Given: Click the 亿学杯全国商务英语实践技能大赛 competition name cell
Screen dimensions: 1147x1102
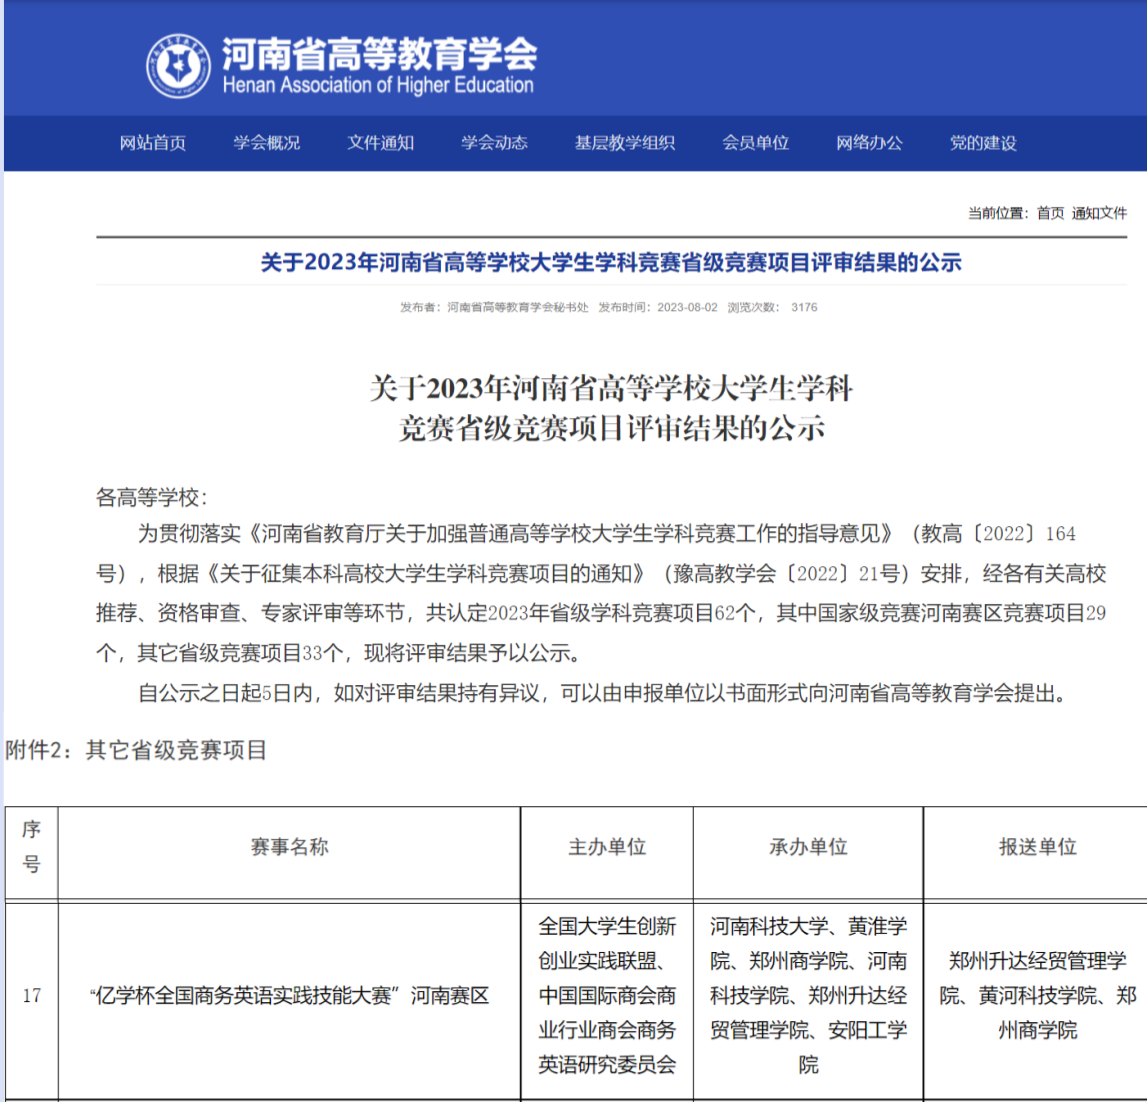Looking at the screenshot, I should [289, 996].
